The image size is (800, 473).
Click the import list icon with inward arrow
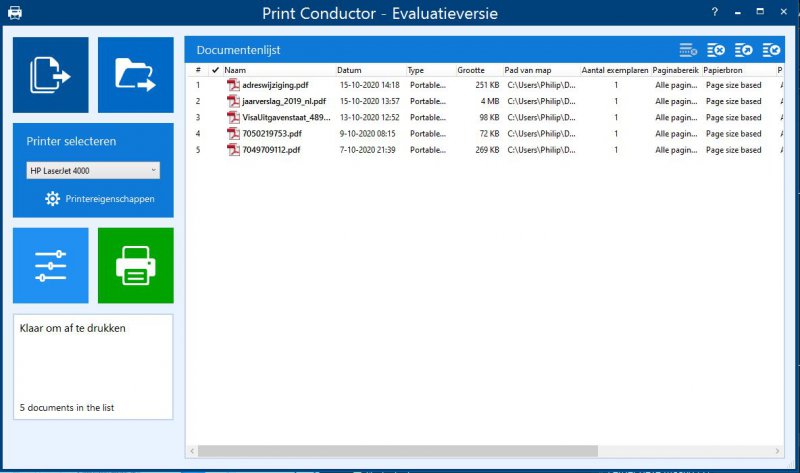click(x=771, y=50)
